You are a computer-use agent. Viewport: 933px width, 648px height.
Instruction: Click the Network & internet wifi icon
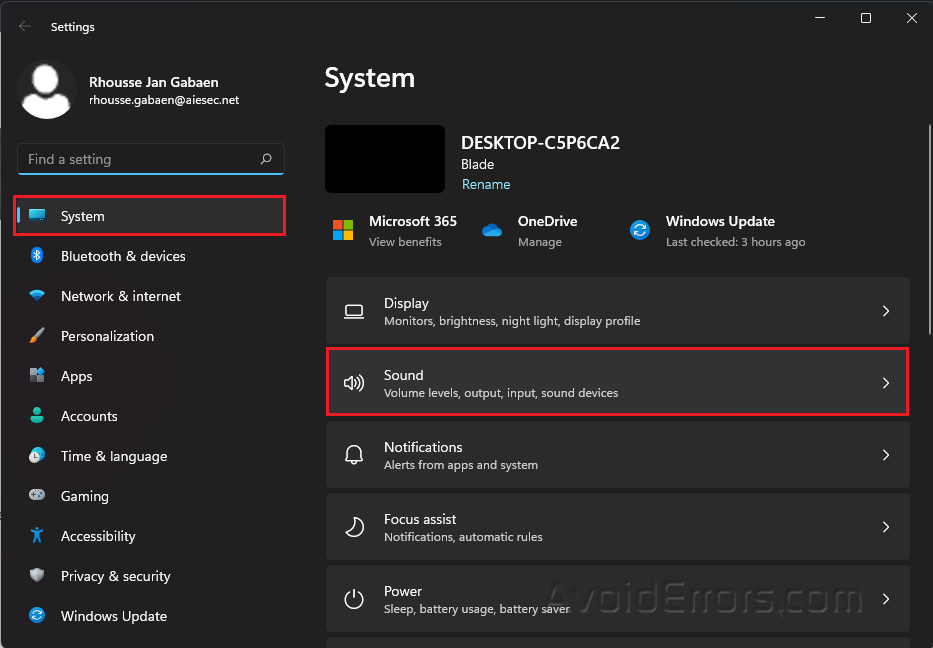(37, 296)
